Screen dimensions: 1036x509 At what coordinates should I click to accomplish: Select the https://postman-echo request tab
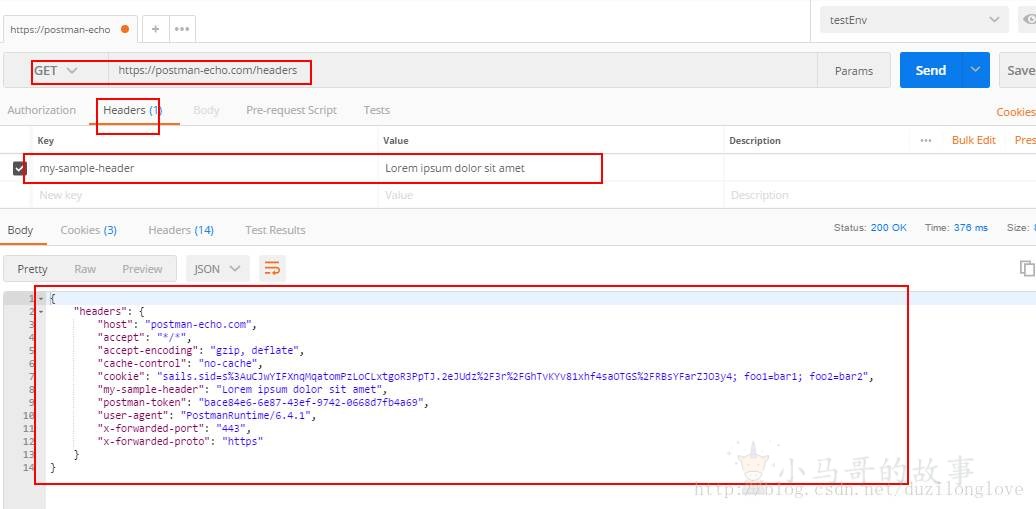[x=69, y=29]
